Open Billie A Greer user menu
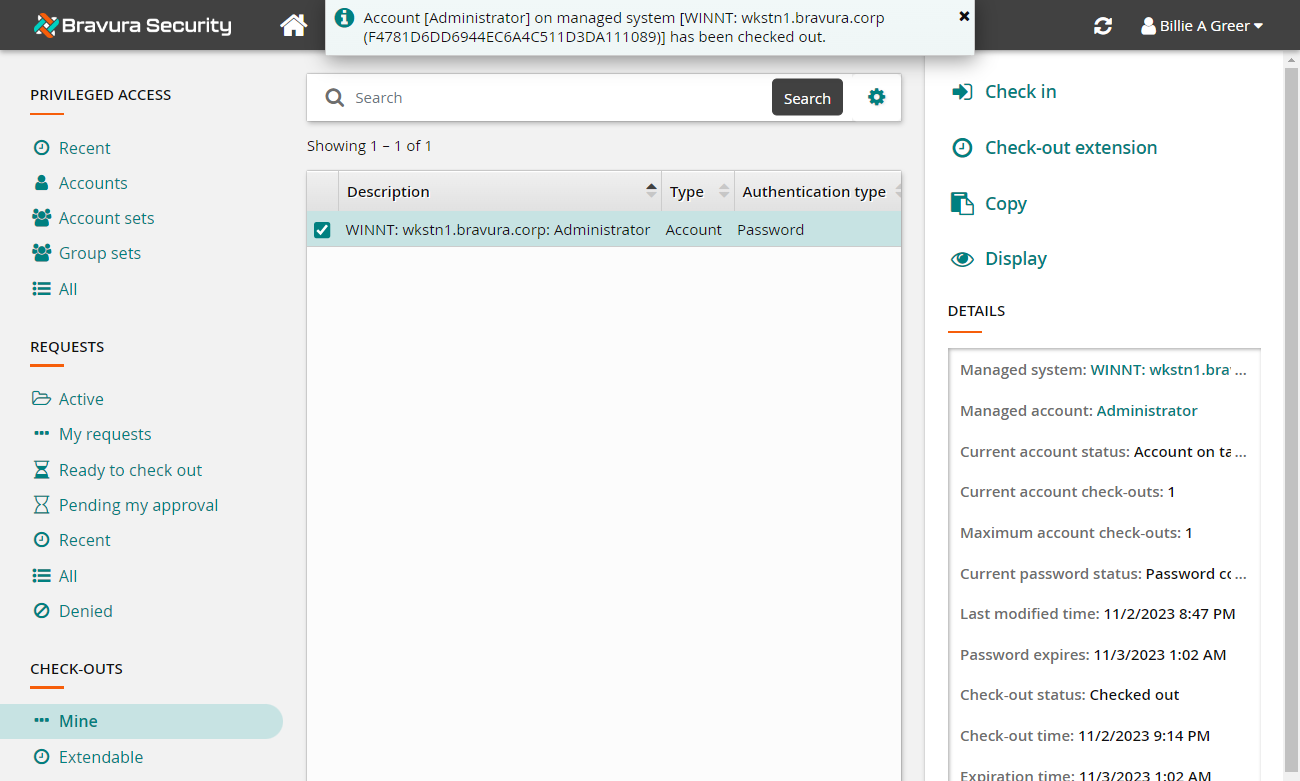This screenshot has width=1300, height=781. 1202,26
